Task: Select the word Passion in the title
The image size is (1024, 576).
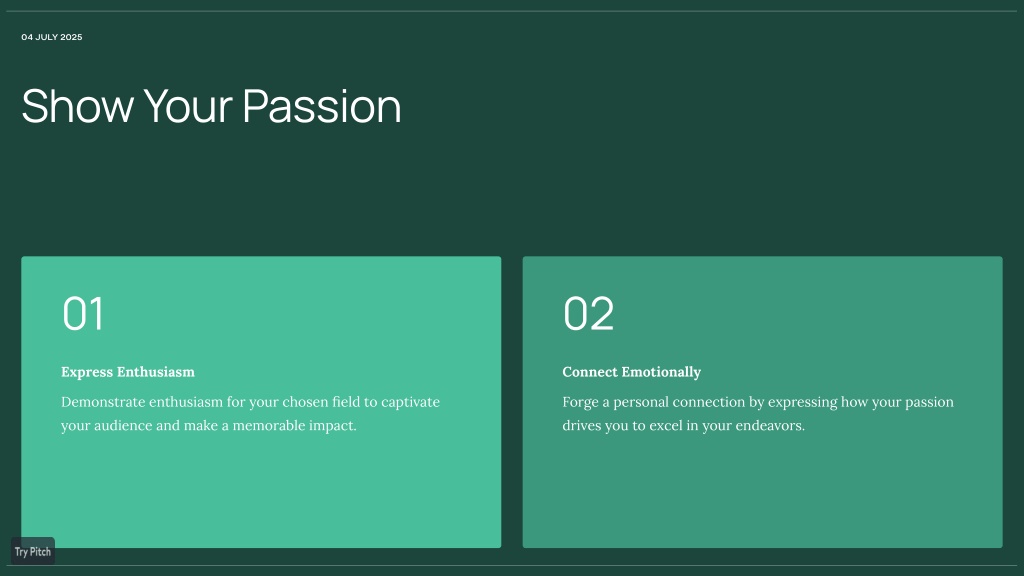Action: 322,106
